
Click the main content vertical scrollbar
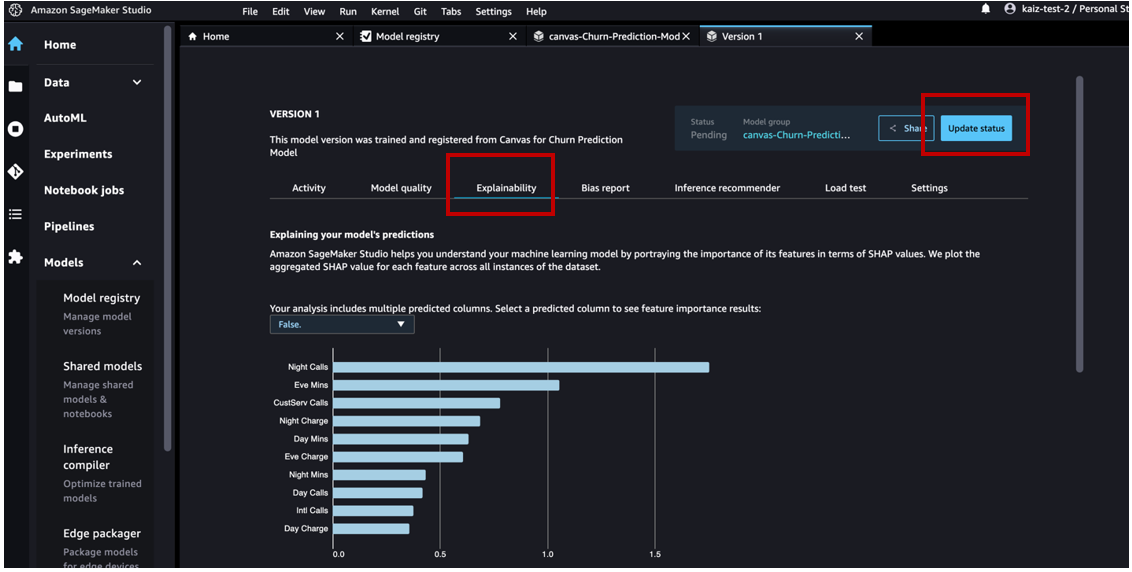[x=1079, y=224]
